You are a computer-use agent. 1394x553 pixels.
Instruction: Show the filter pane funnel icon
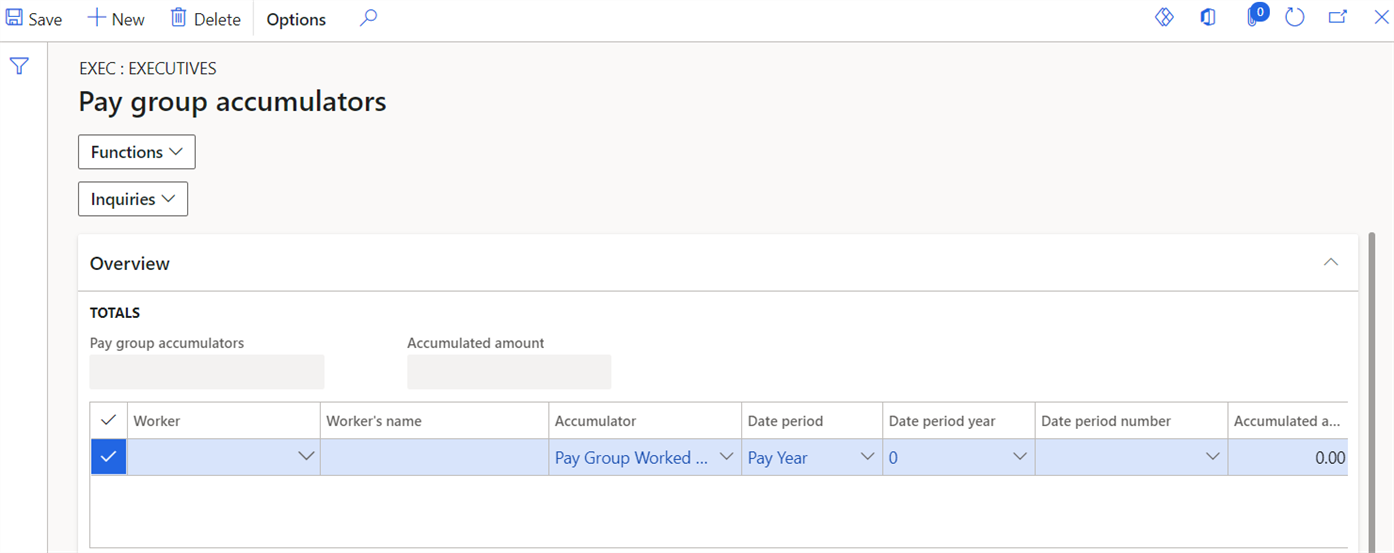pyautogui.click(x=19, y=67)
